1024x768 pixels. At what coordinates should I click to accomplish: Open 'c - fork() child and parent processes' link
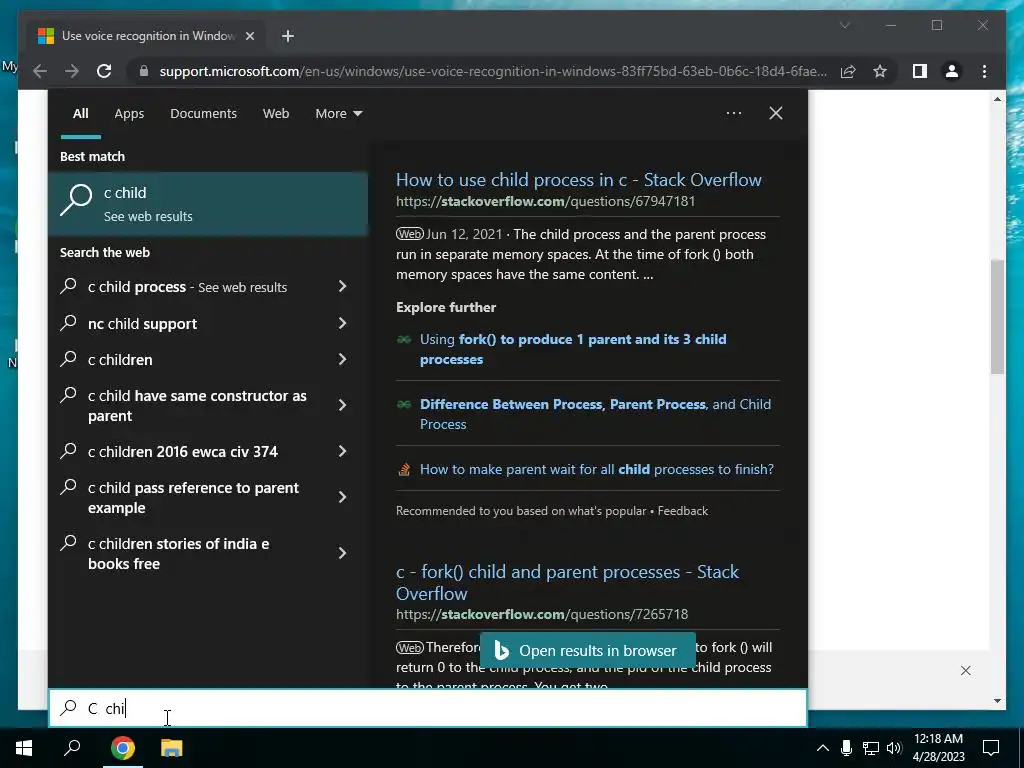[x=567, y=582]
